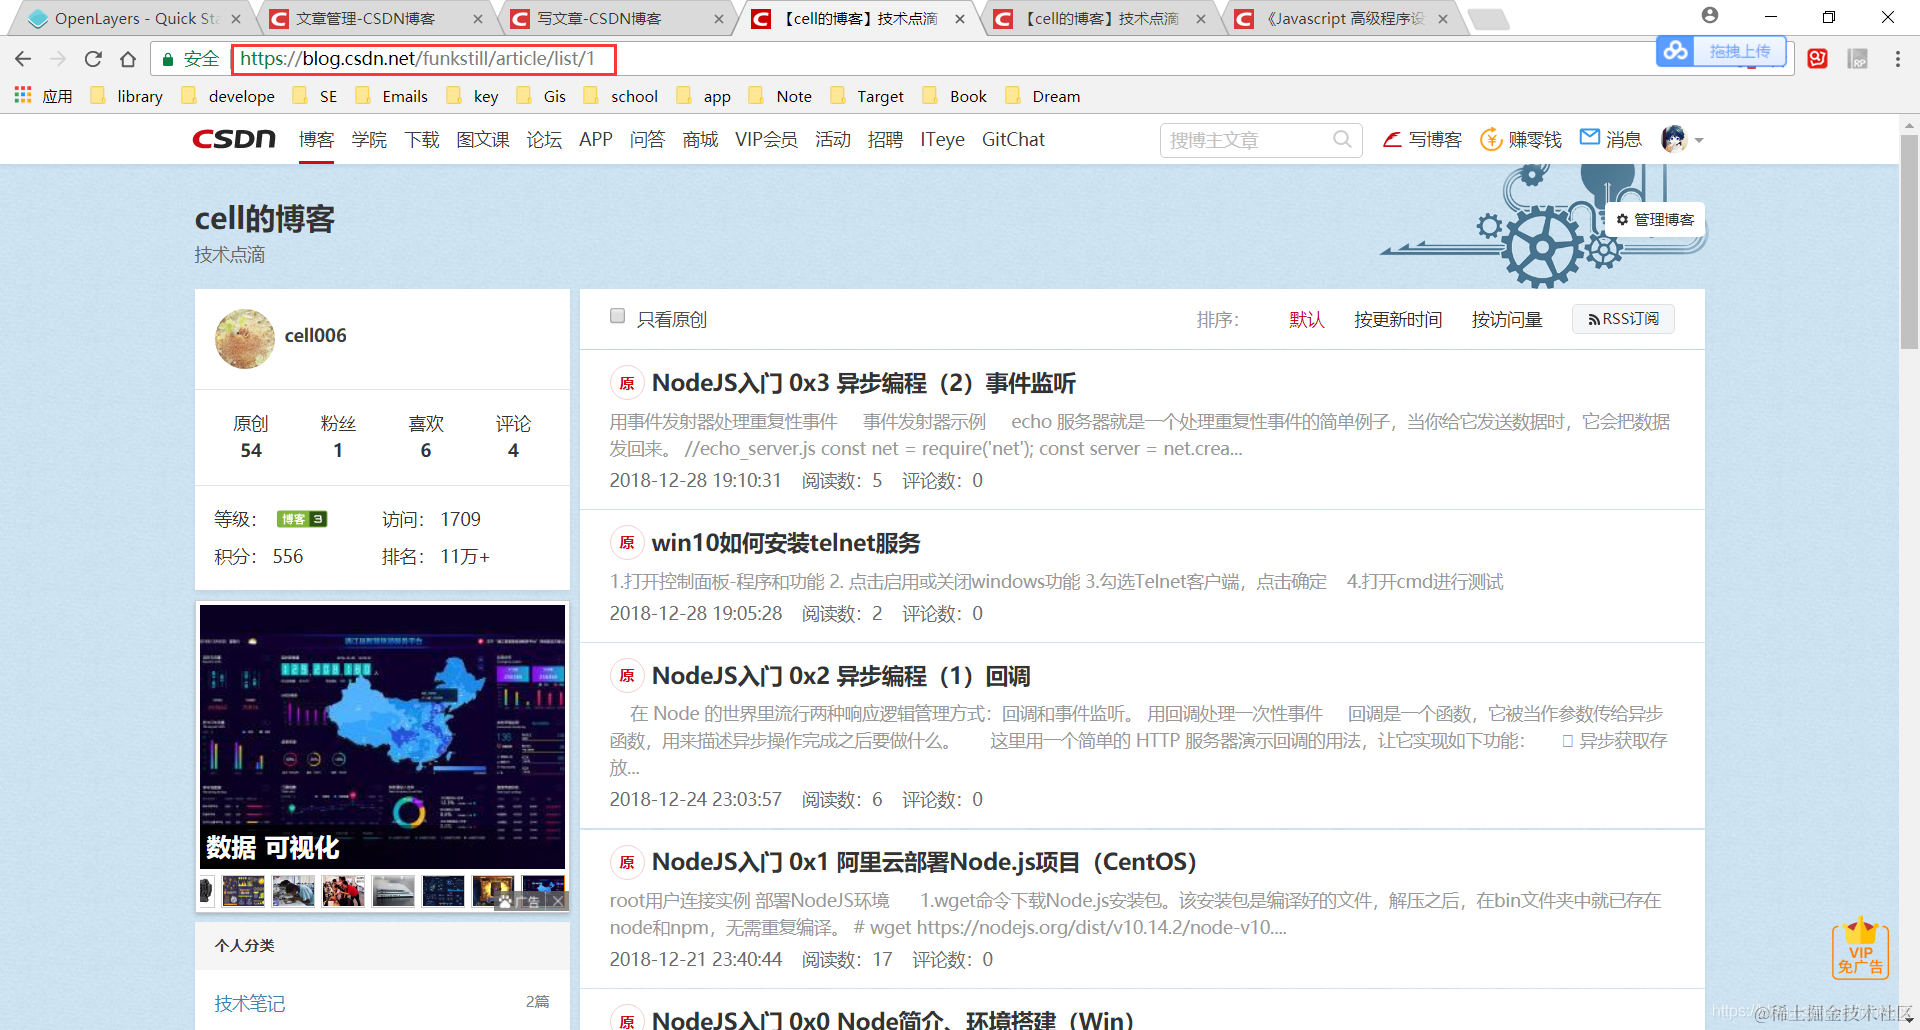The image size is (1920, 1030).
Task: Click the address bar URL
Action: 418,59
